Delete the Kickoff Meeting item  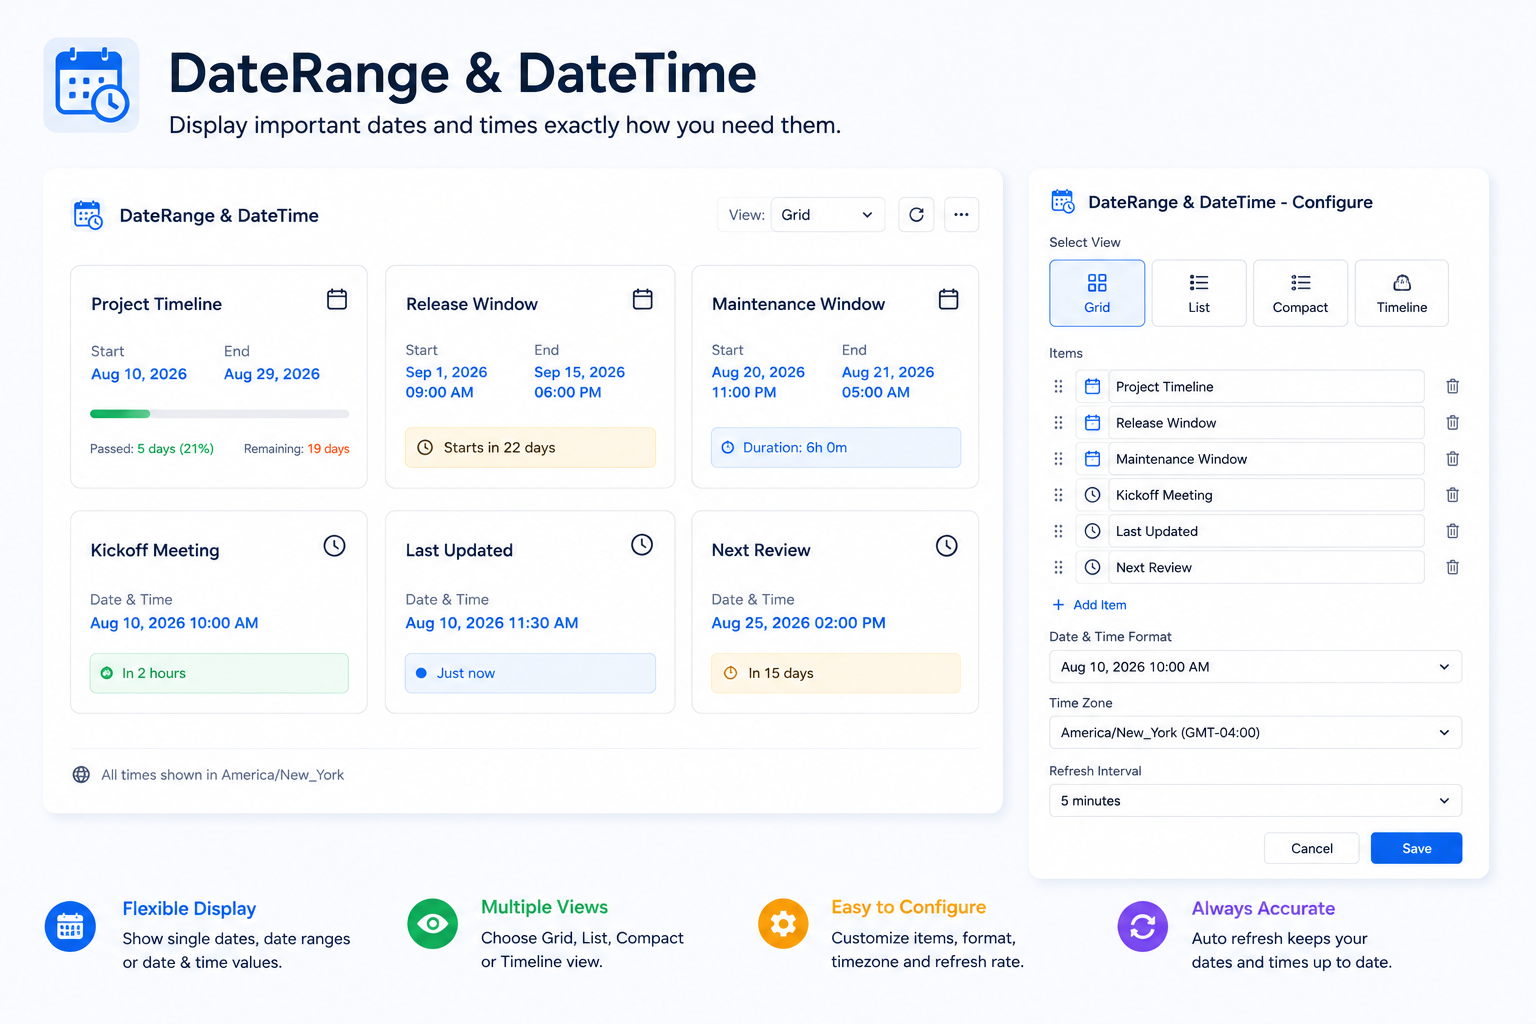1452,494
